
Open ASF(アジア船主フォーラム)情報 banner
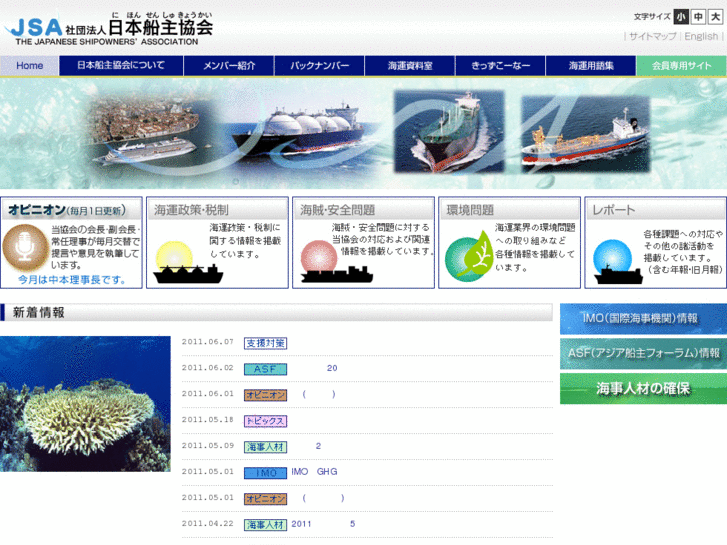pos(643,353)
